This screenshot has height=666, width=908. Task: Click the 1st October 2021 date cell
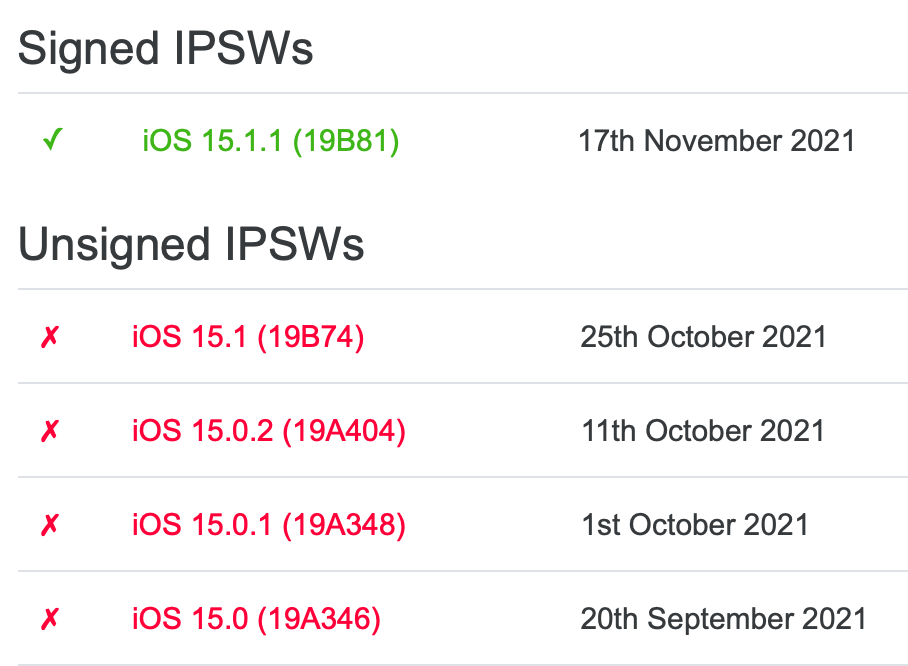click(694, 525)
